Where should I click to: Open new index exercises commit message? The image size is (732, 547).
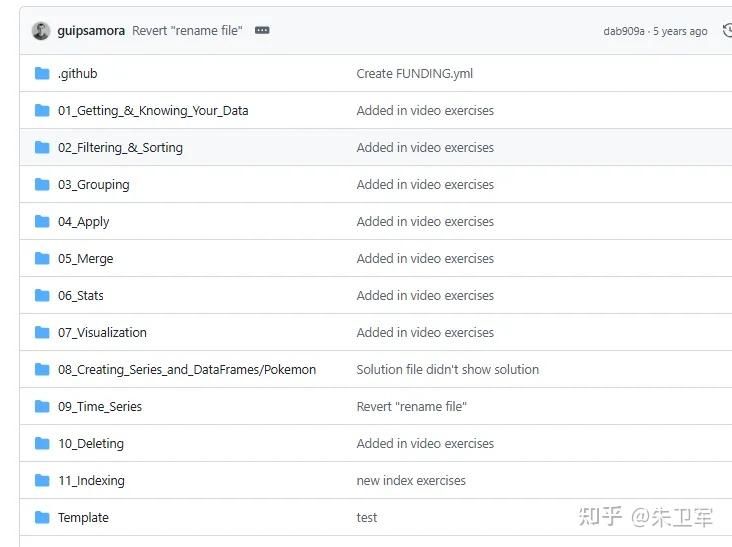[x=411, y=481]
